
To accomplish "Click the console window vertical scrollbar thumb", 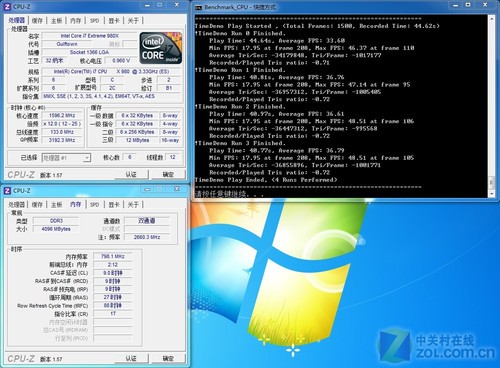I will (491, 182).
